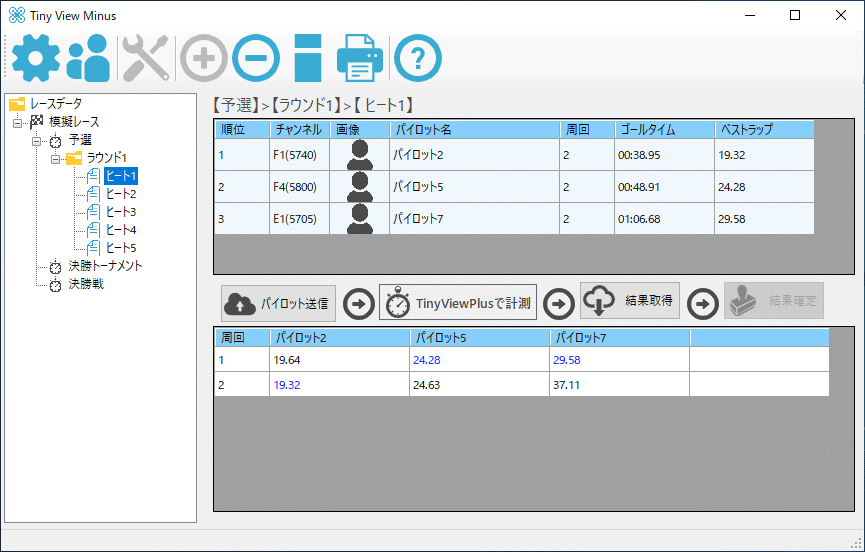Click the arrow circle after パイロット送信

tap(359, 303)
